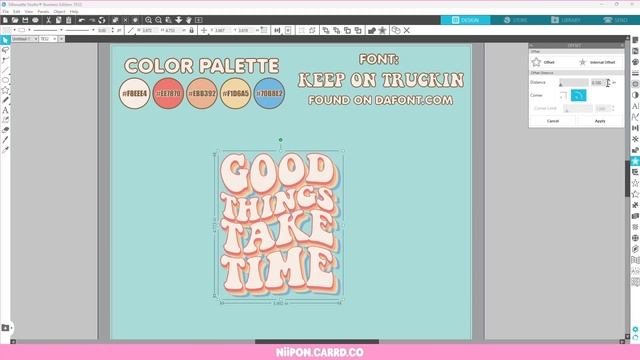This screenshot has height=360, width=640.
Task: Click the GOOD THINGS TAKE TIME design
Action: [279, 225]
